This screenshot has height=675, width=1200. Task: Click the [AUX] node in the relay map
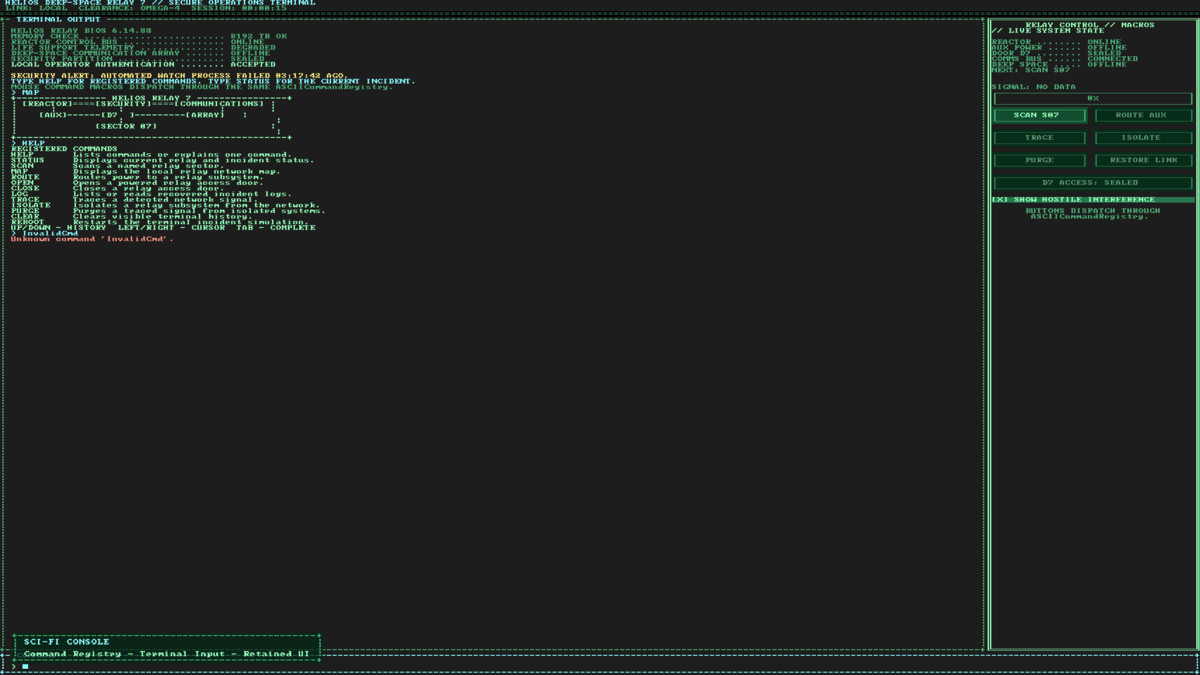pyautogui.click(x=54, y=115)
